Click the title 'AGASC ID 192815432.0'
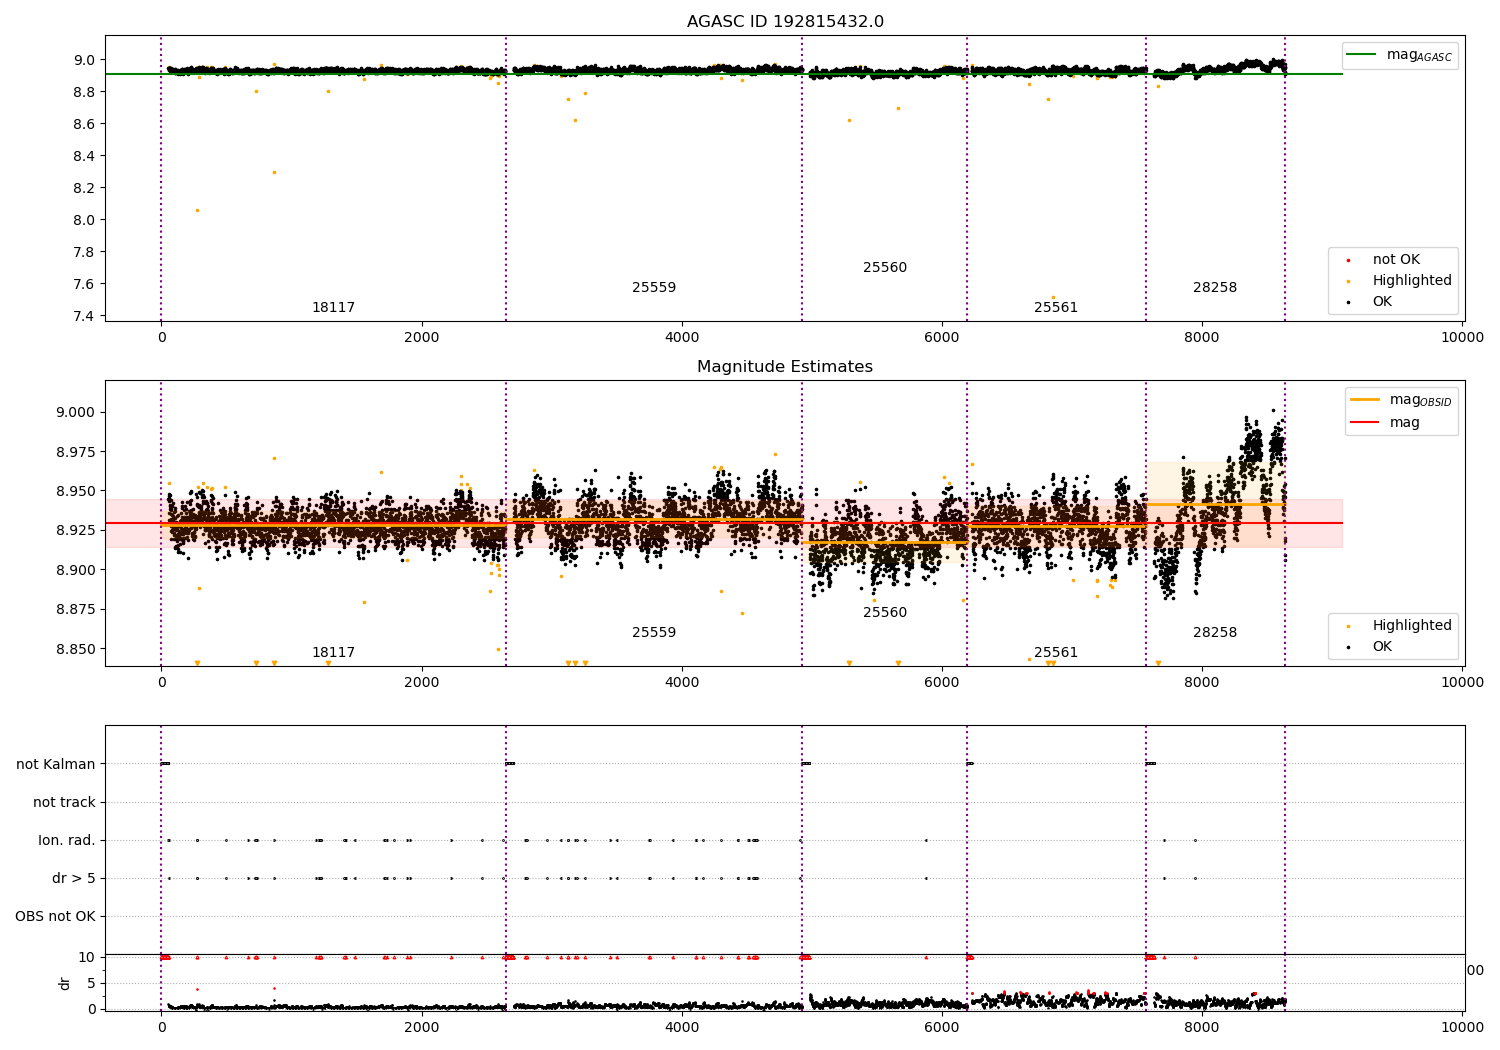Screen dimensions: 1500x1050 click(x=785, y=22)
